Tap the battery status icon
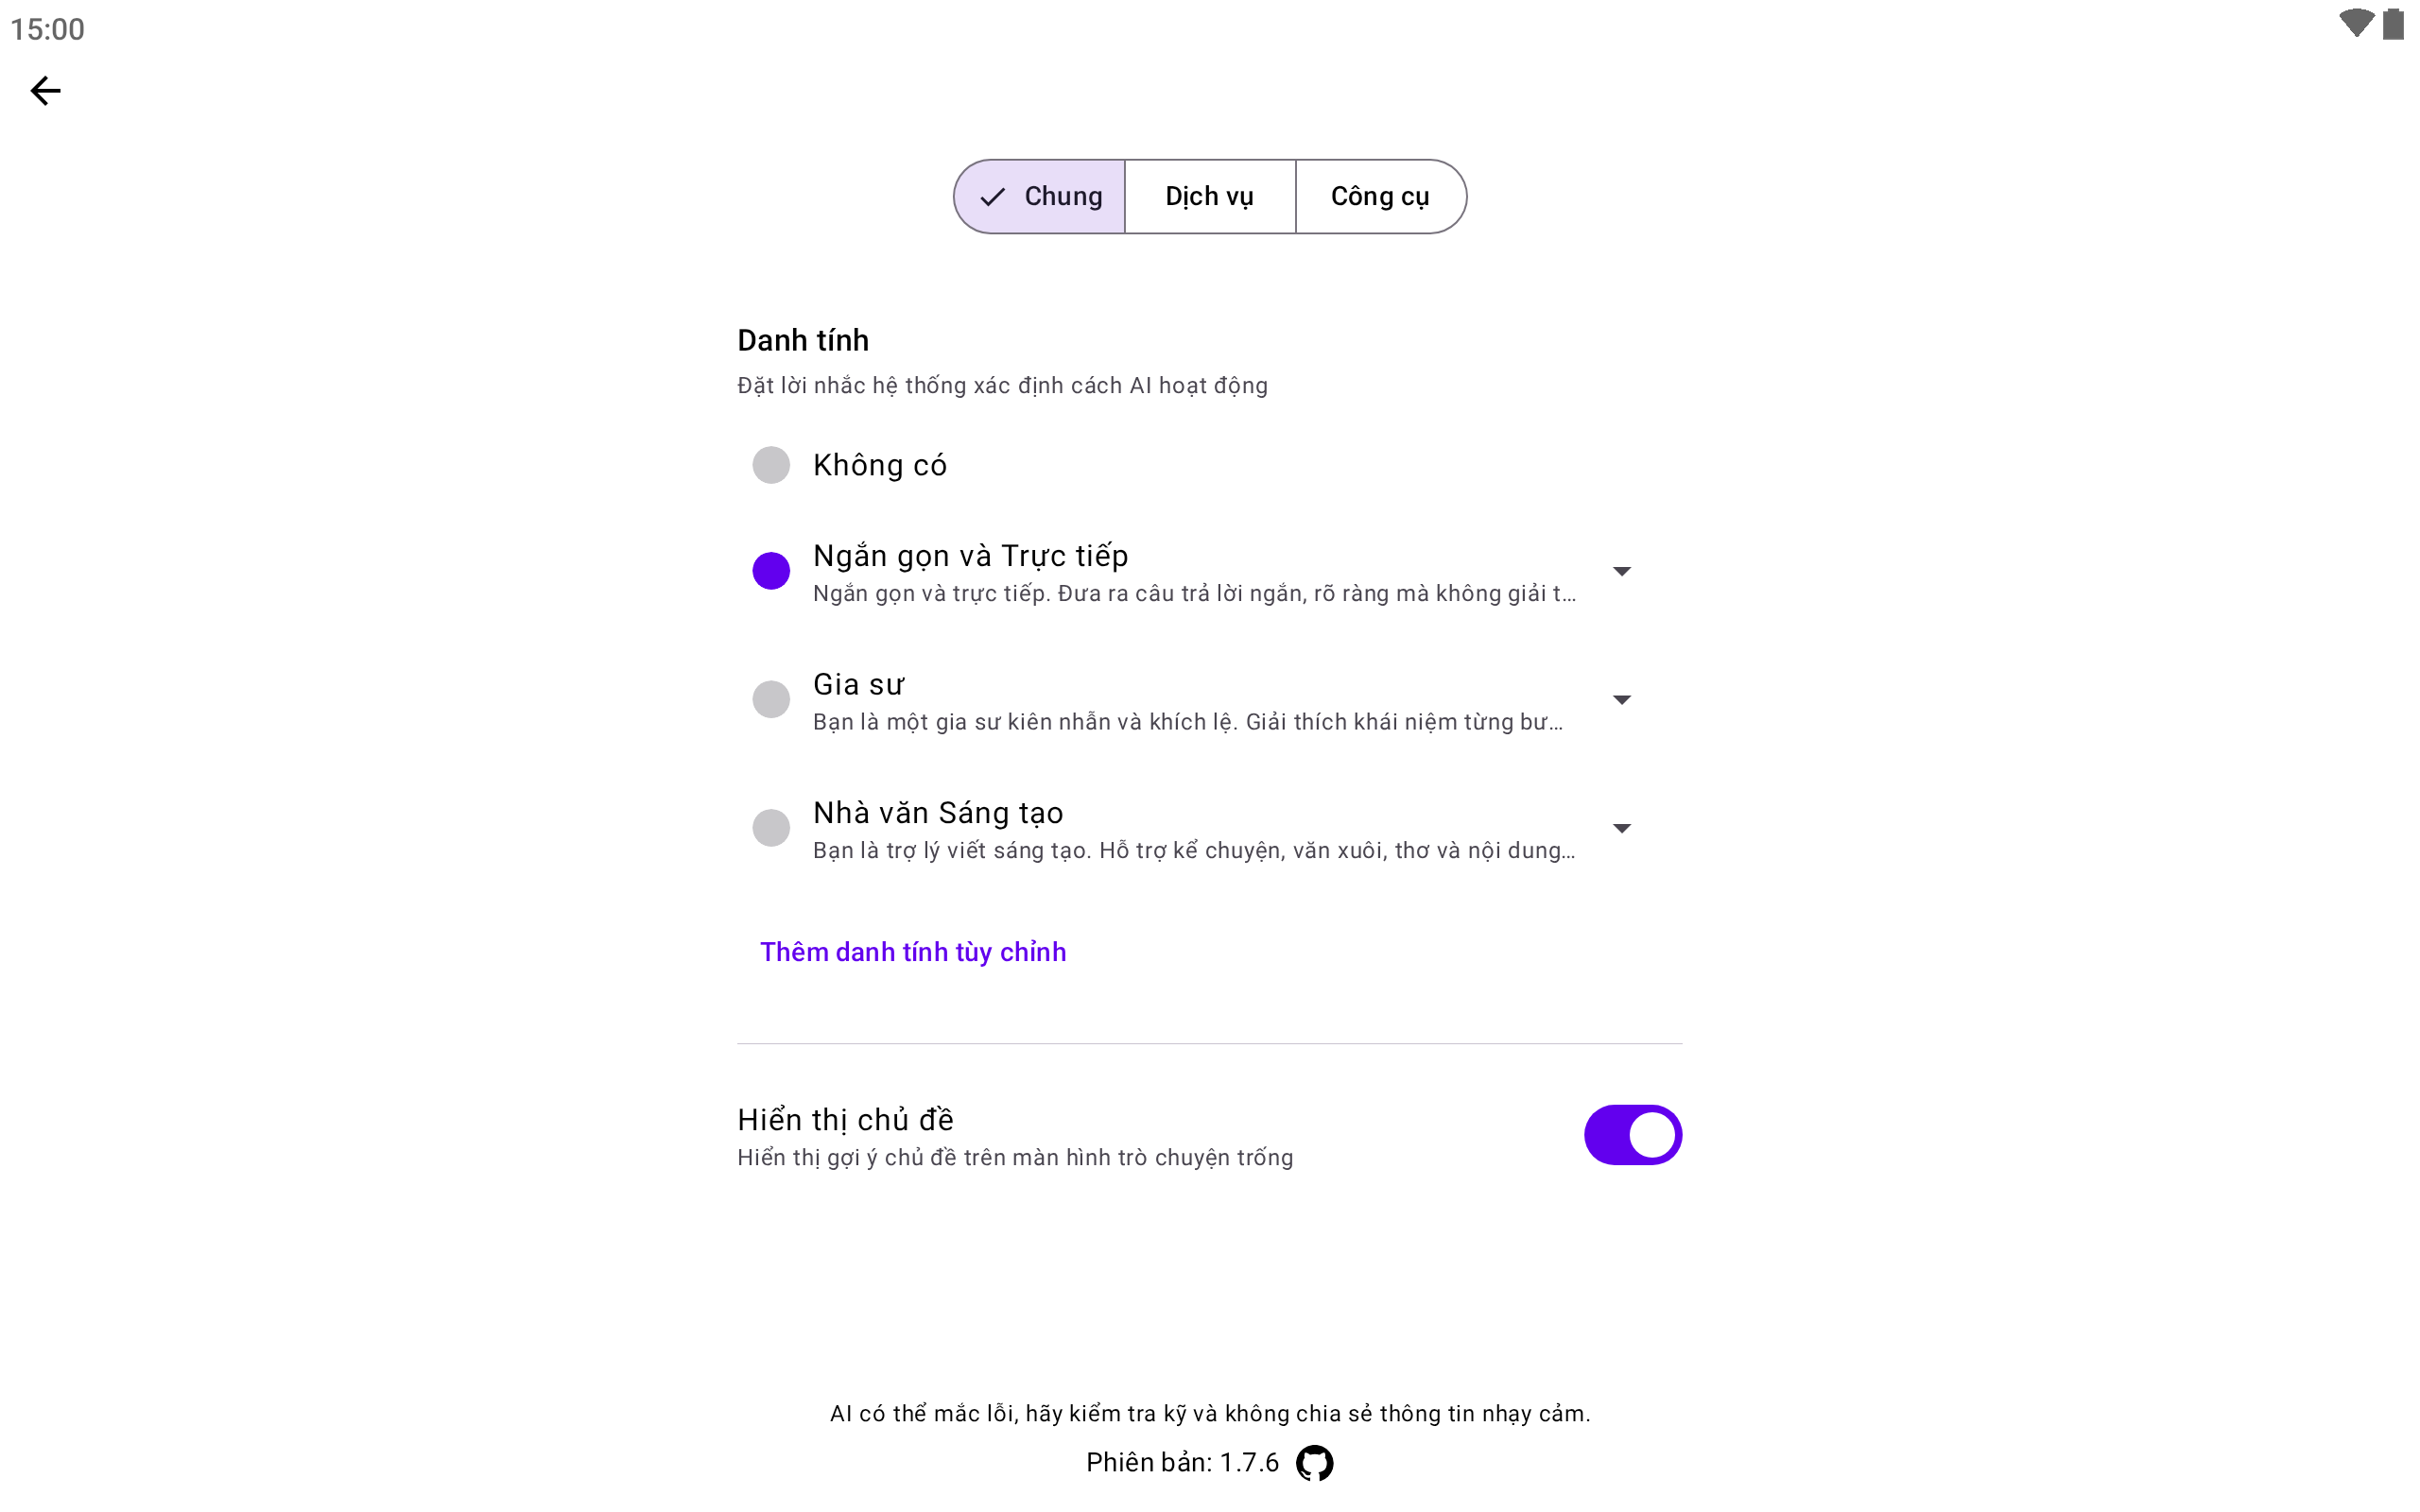This screenshot has height=1512, width=2420. (x=2393, y=24)
